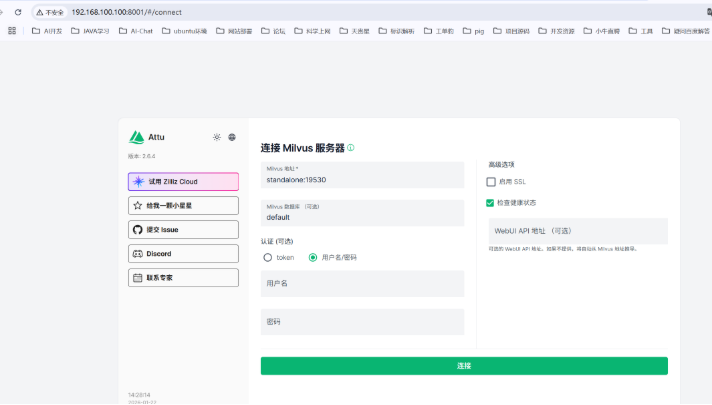Viewport: 712px width, 405px height.
Task: Click the WebUI API address input field
Action: [577, 231]
